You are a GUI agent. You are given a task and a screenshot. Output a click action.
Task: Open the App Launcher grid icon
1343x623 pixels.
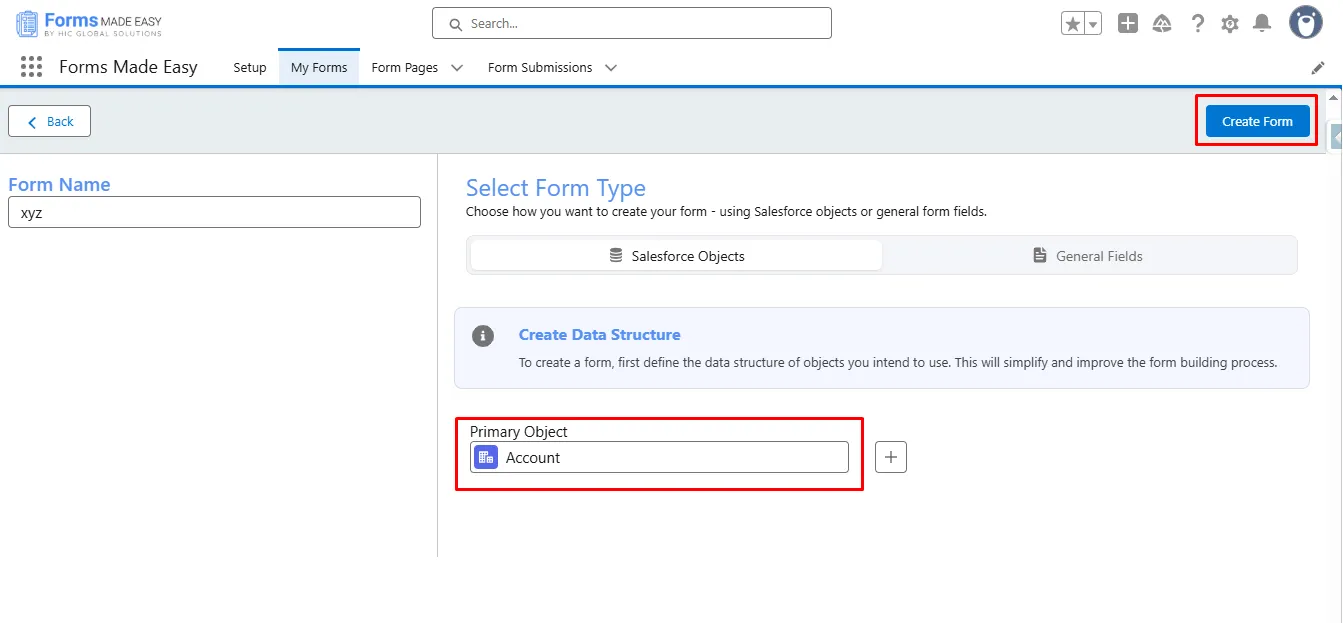coord(31,67)
